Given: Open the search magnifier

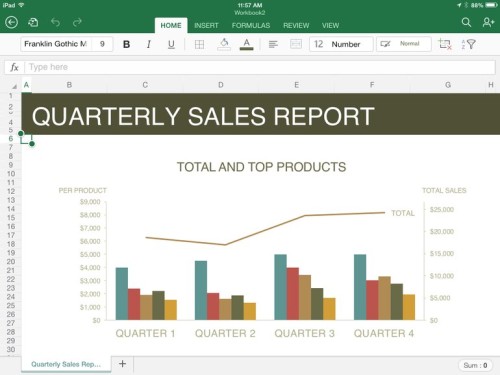Looking at the screenshot, I should pos(466,22).
